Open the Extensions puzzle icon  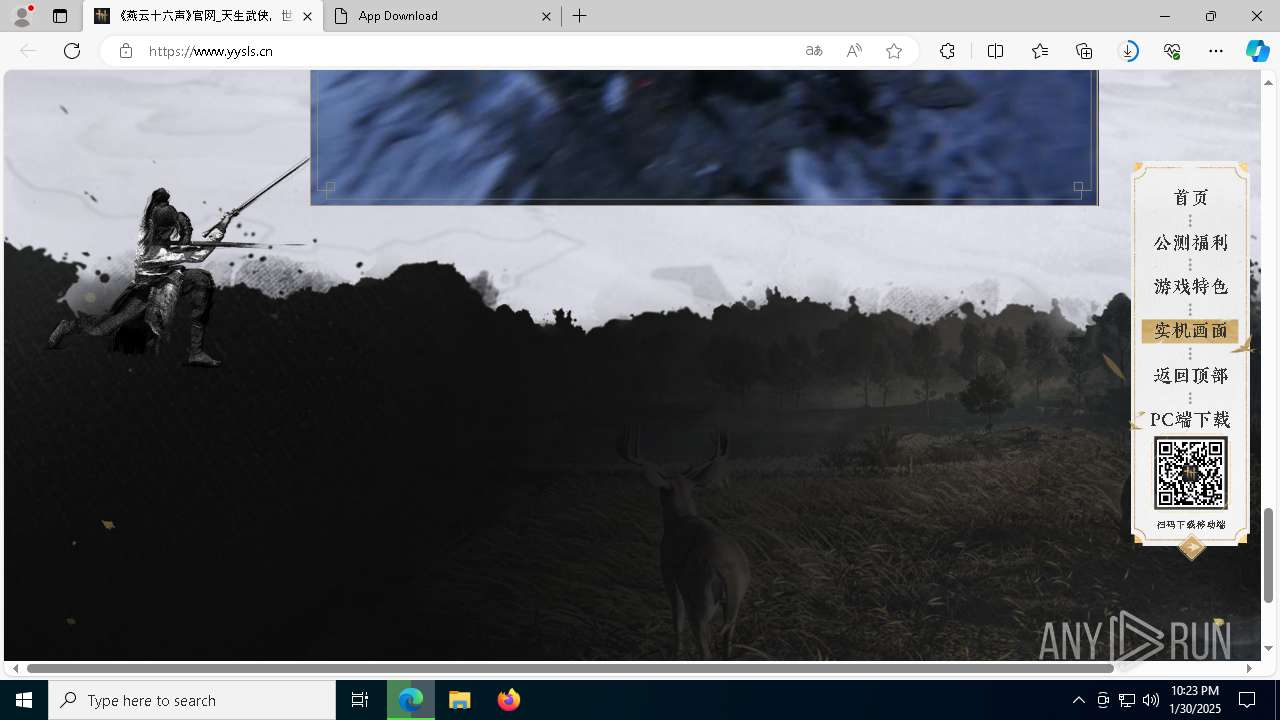tap(947, 51)
